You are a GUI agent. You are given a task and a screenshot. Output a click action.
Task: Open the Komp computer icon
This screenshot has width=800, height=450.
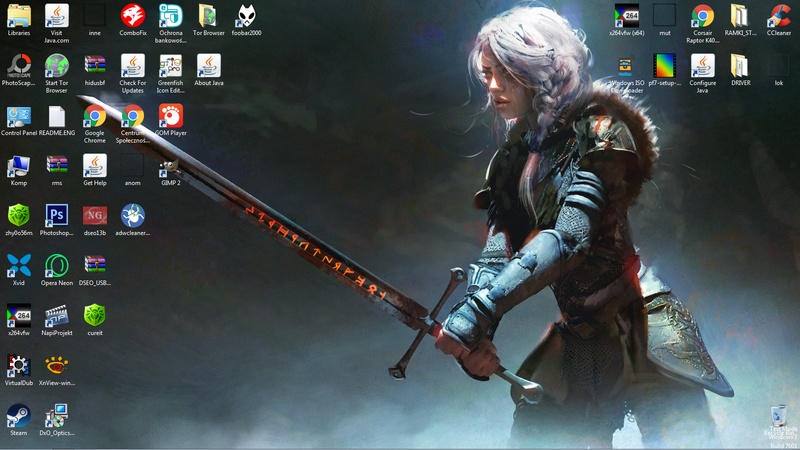tap(19, 166)
